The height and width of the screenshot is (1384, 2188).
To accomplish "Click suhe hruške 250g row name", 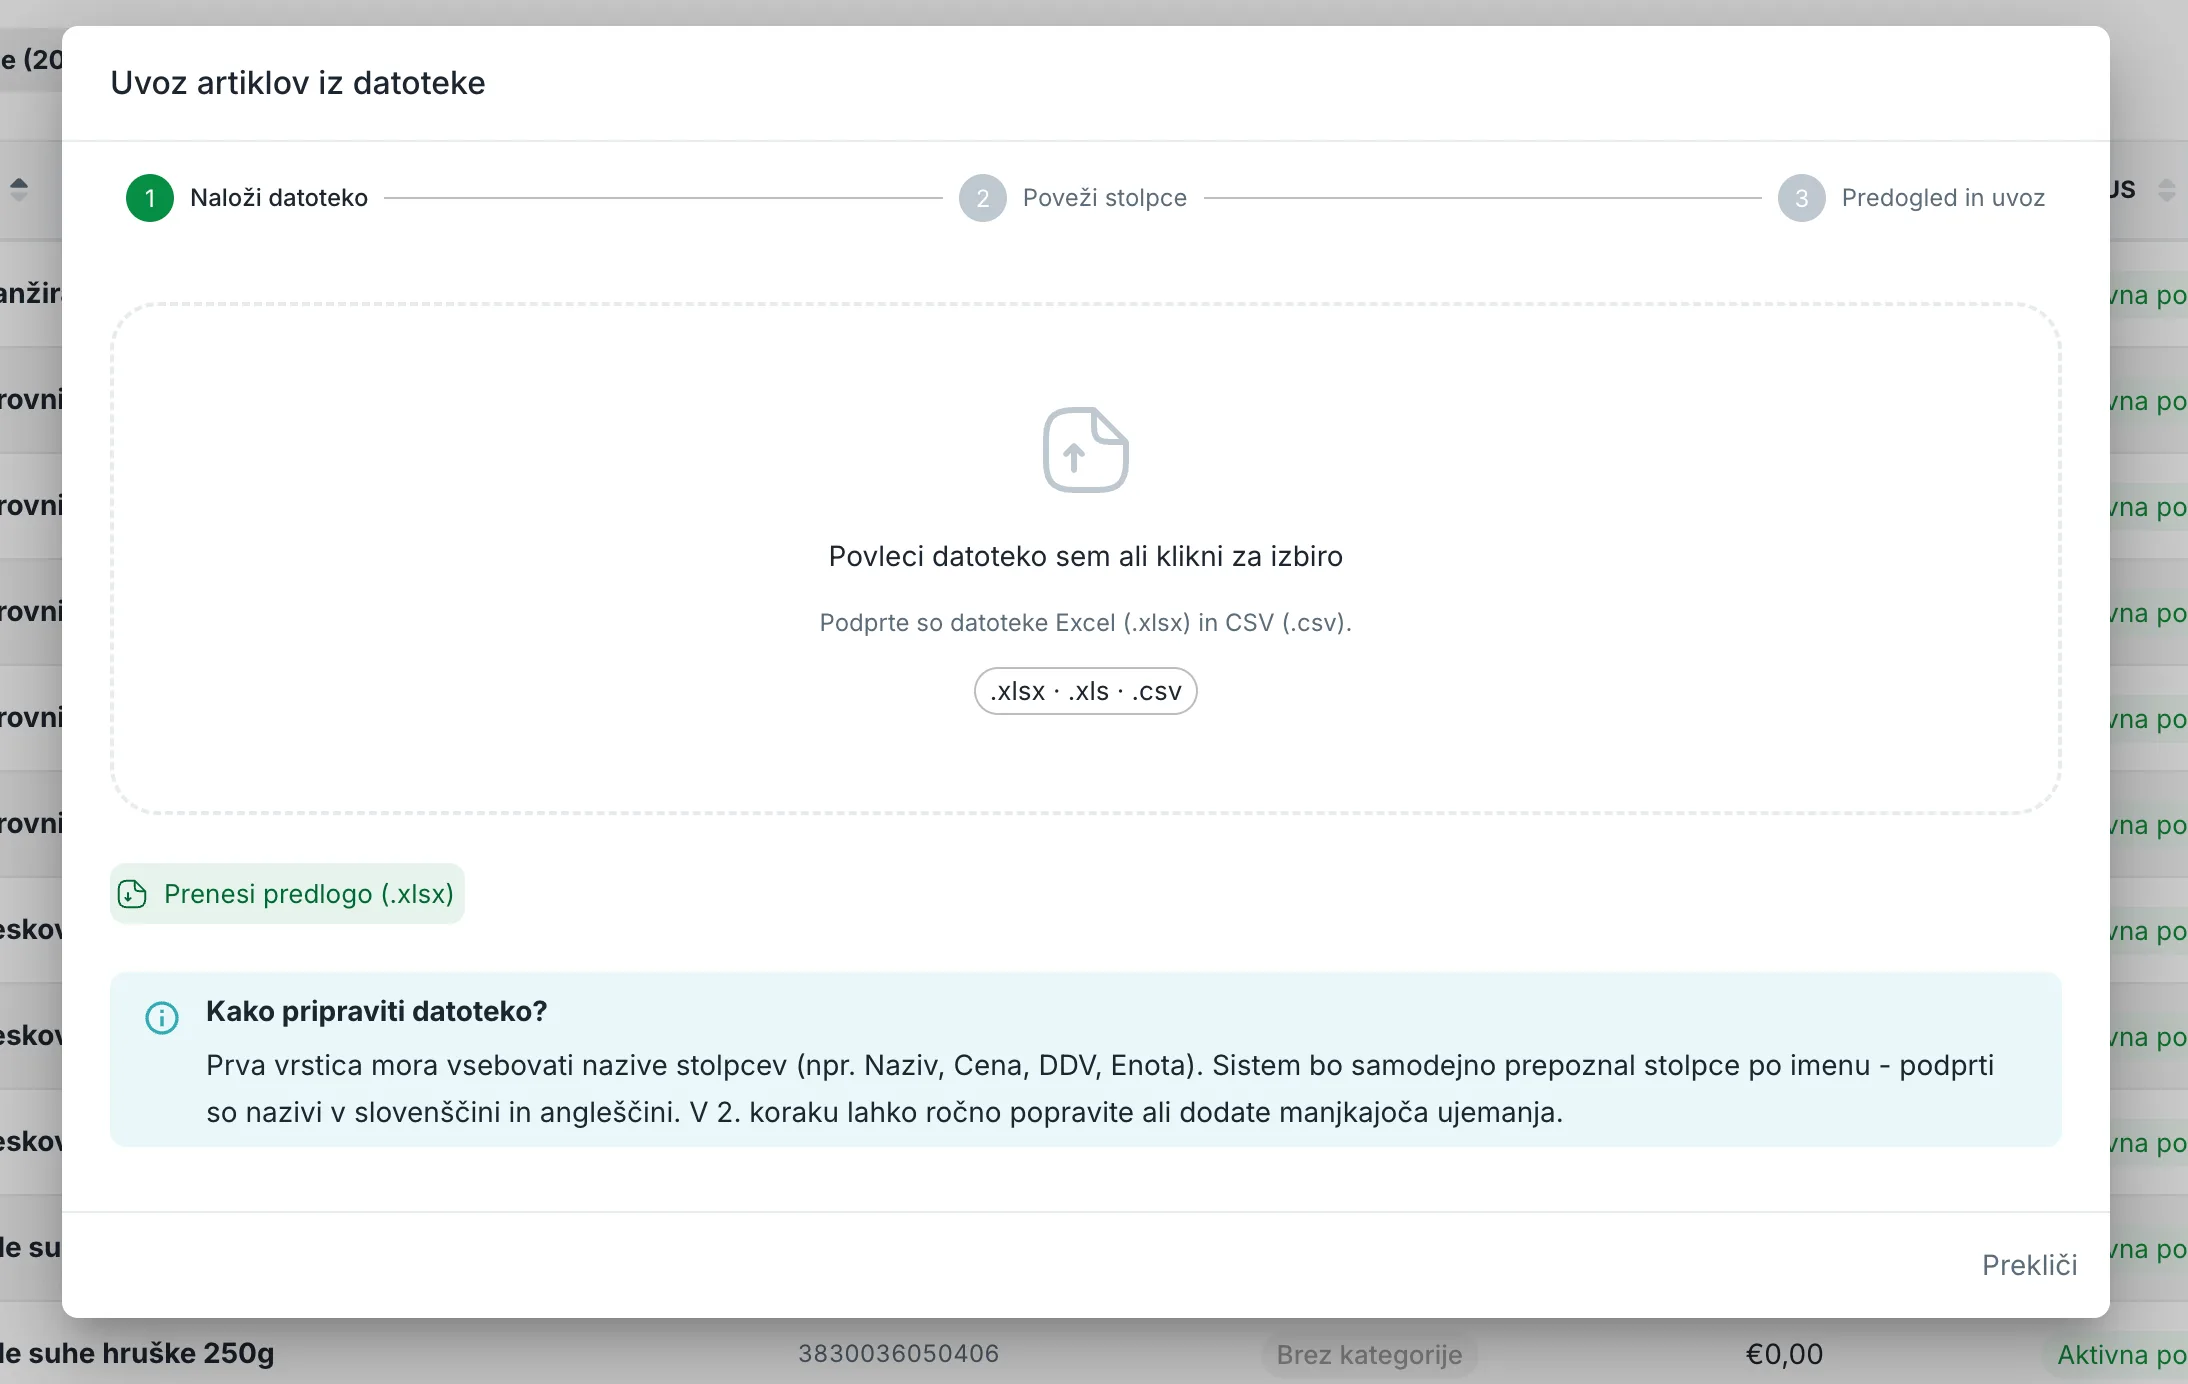I will click(x=137, y=1353).
